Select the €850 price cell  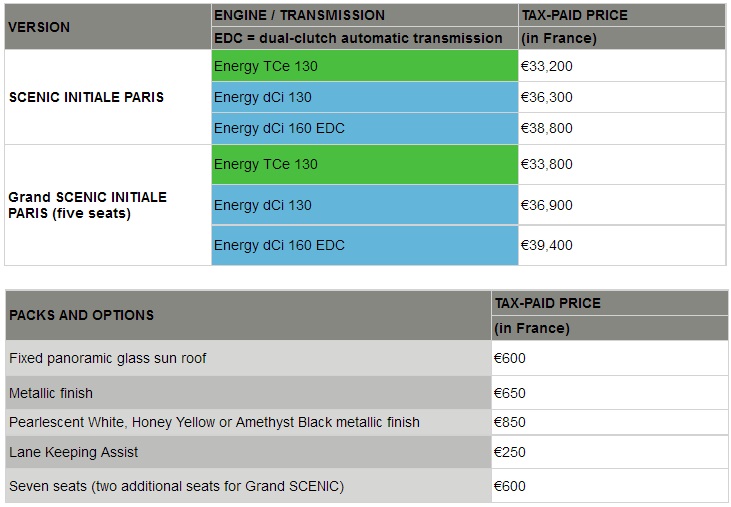tap(509, 422)
